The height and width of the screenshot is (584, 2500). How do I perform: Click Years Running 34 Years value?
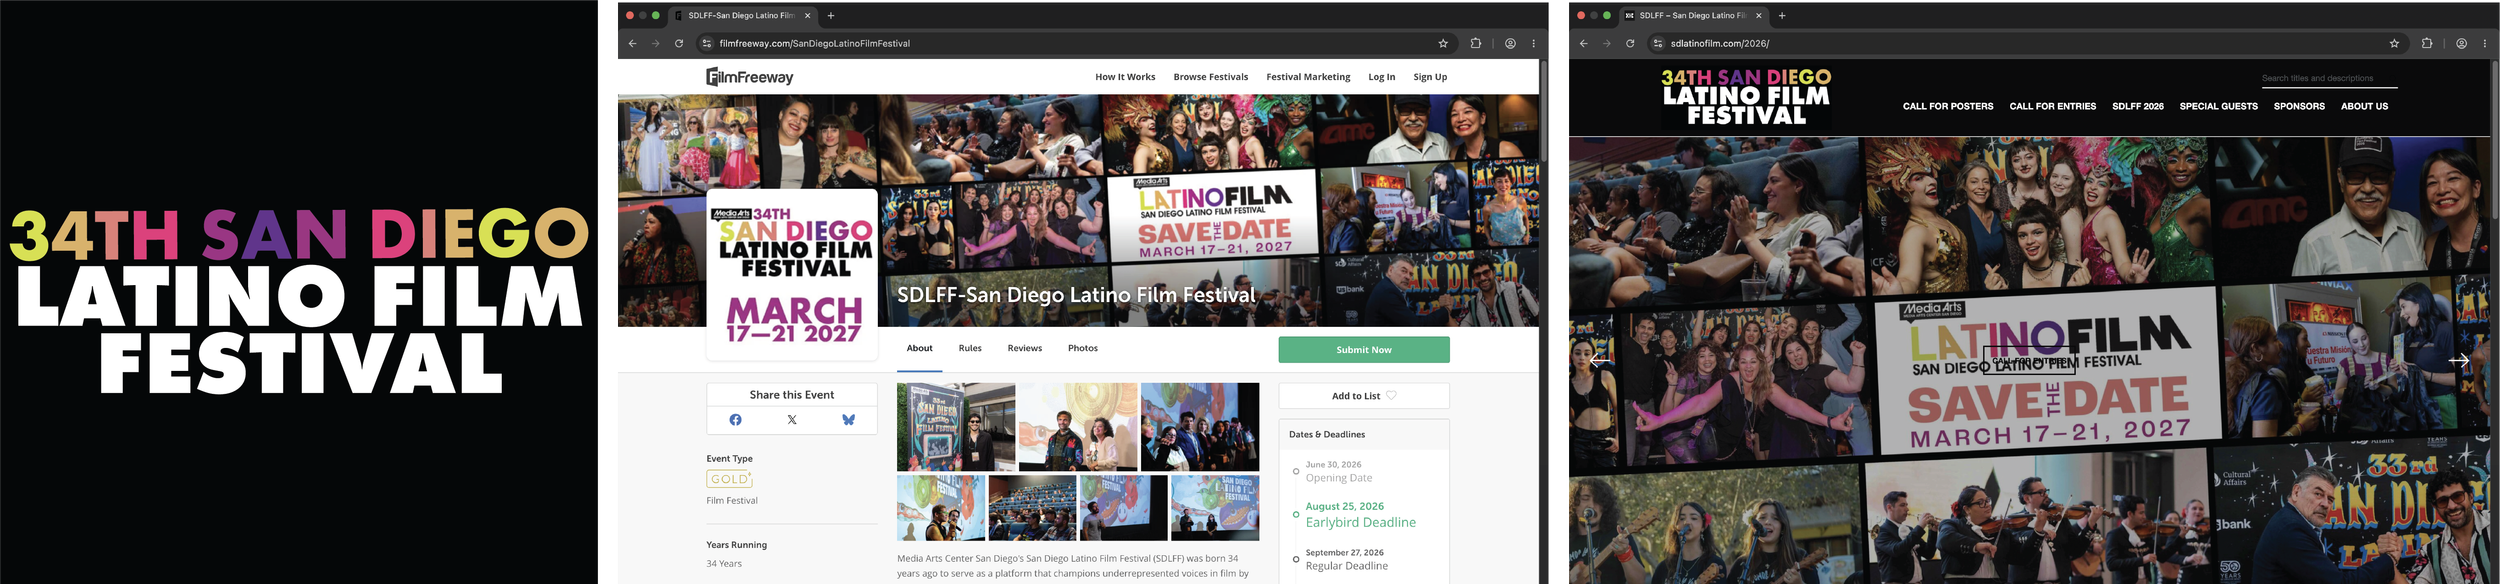(724, 564)
